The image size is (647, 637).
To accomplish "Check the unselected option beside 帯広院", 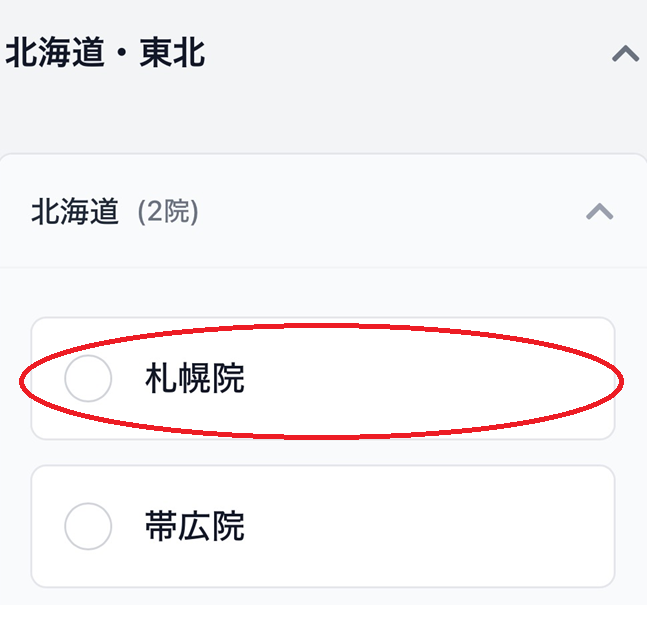I will [88, 526].
